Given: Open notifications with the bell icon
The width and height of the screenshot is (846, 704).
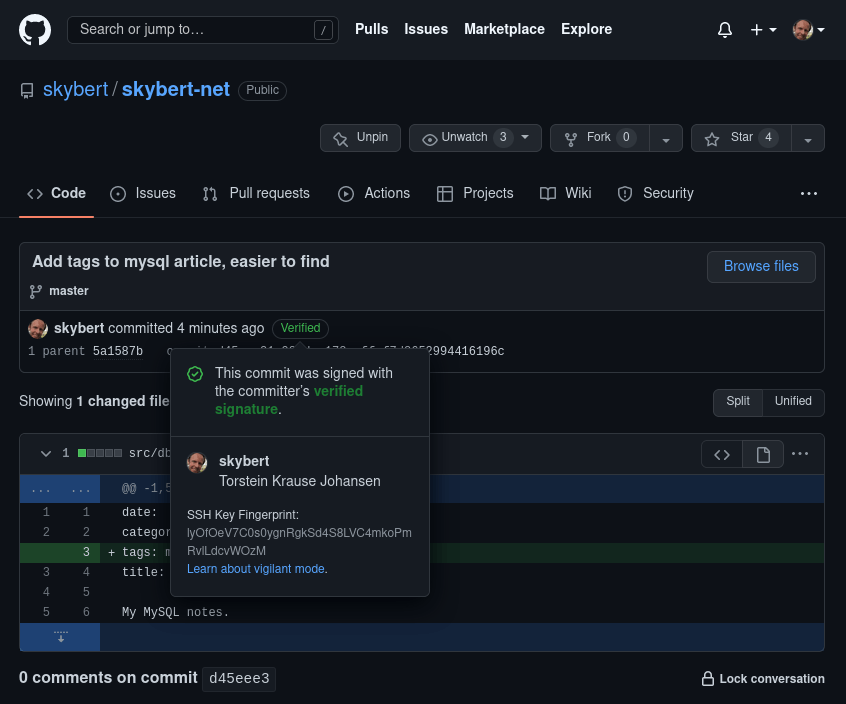Looking at the screenshot, I should 724,29.
